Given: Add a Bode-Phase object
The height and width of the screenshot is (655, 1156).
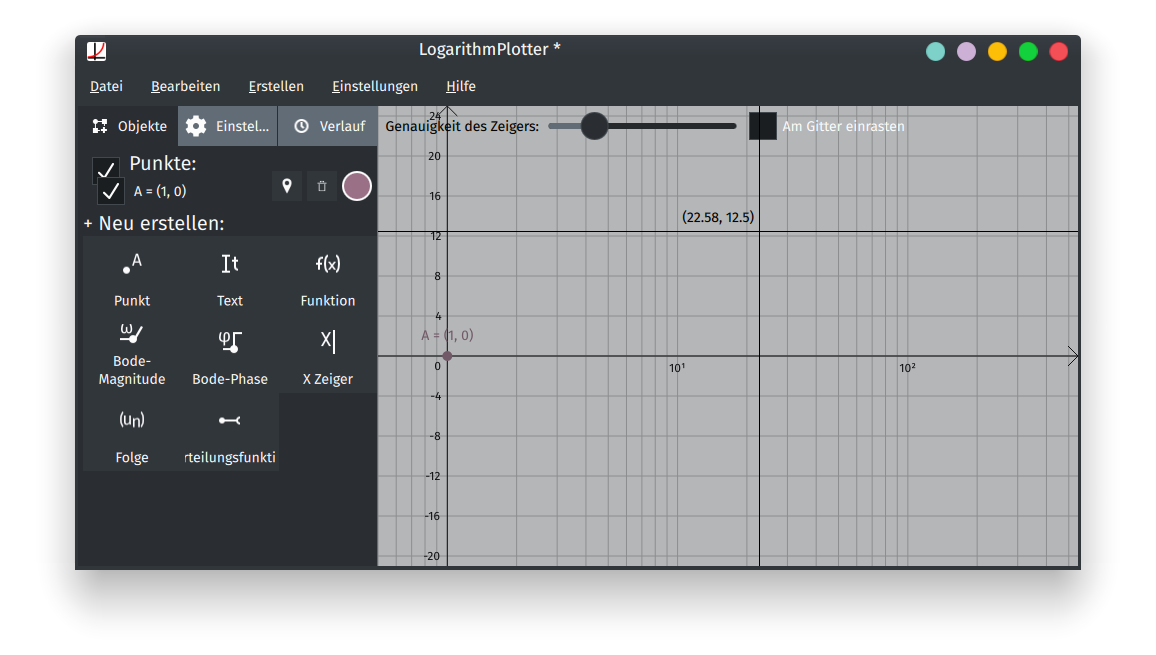Looking at the screenshot, I should click(229, 354).
